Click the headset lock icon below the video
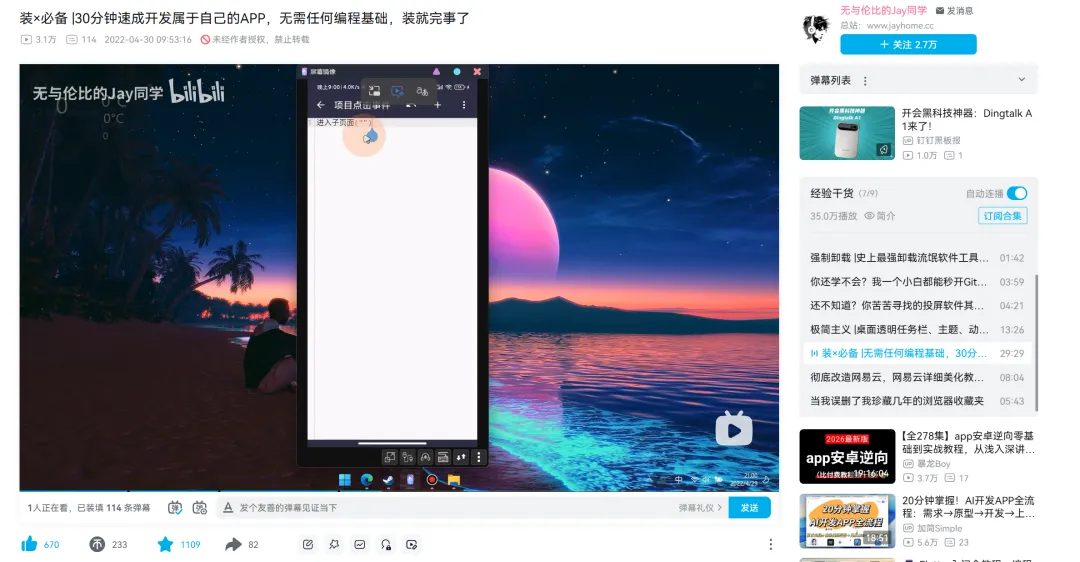 click(x=386, y=544)
